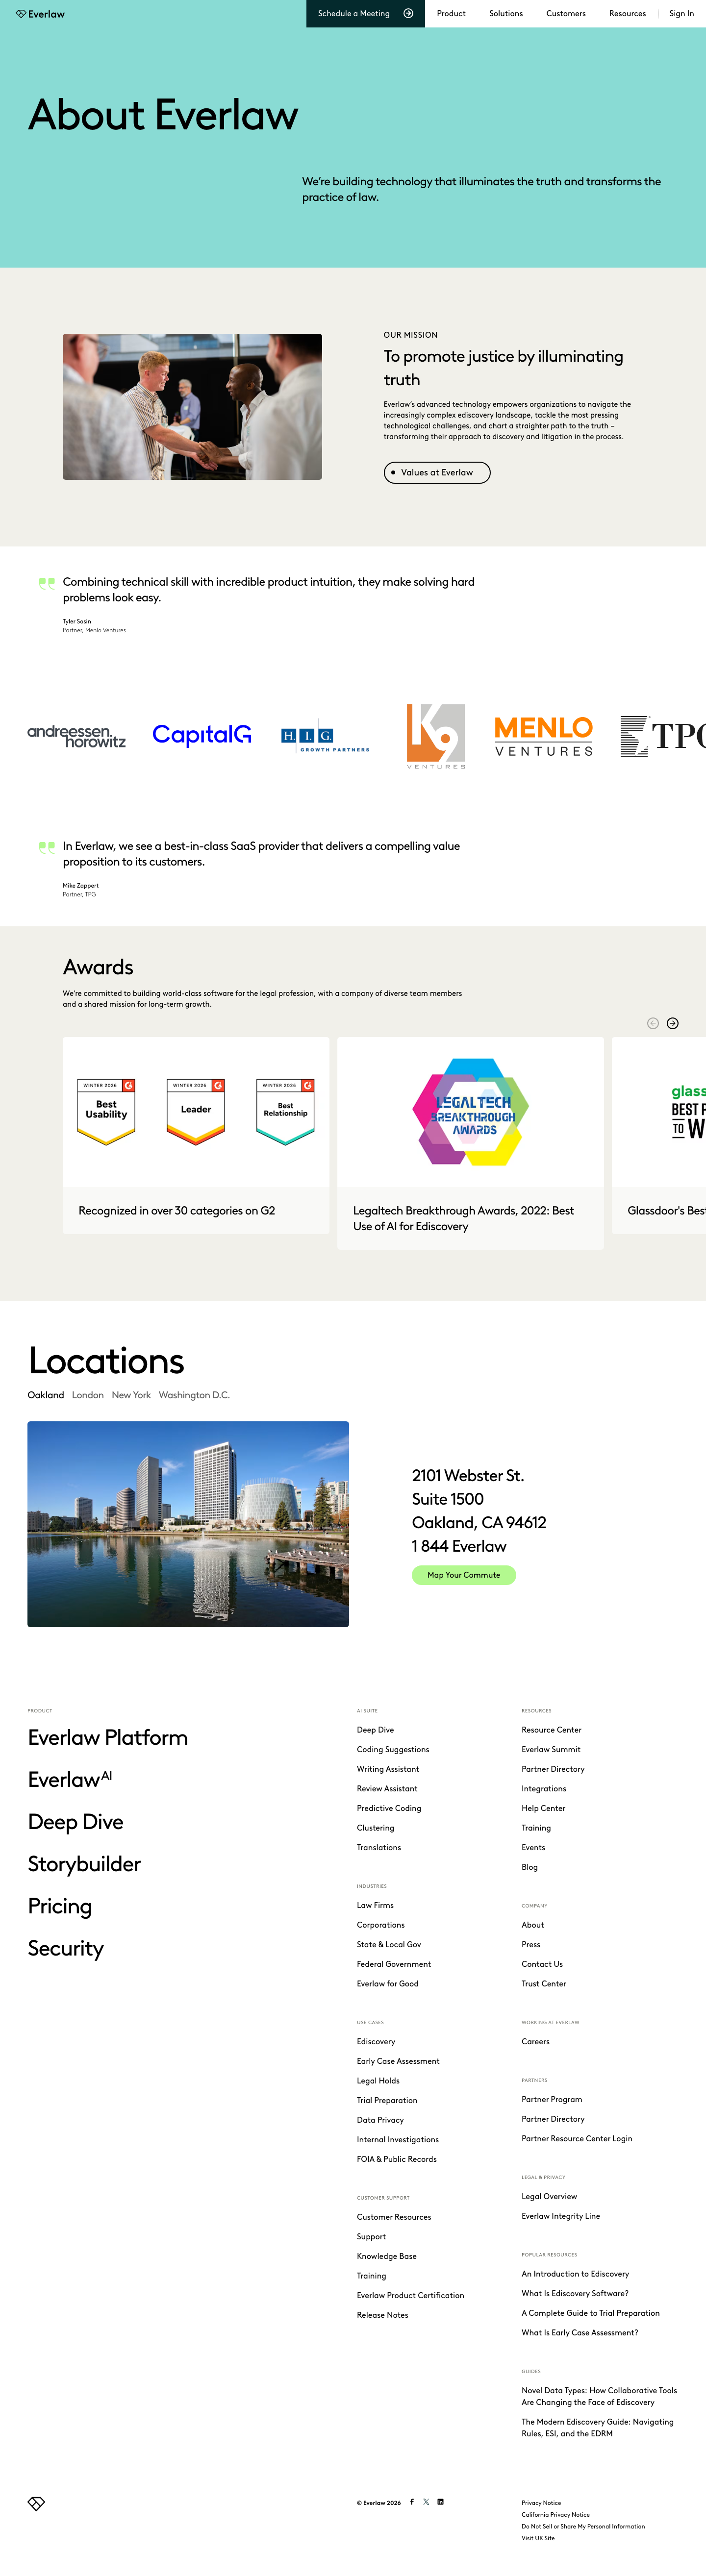Open the Resources menu
The width and height of the screenshot is (706, 2576).
(627, 14)
